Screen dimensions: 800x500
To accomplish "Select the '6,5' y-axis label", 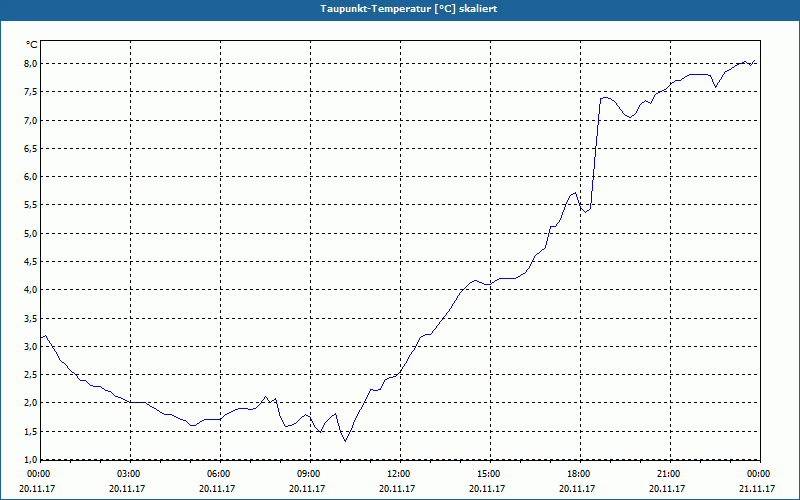I will coord(31,148).
